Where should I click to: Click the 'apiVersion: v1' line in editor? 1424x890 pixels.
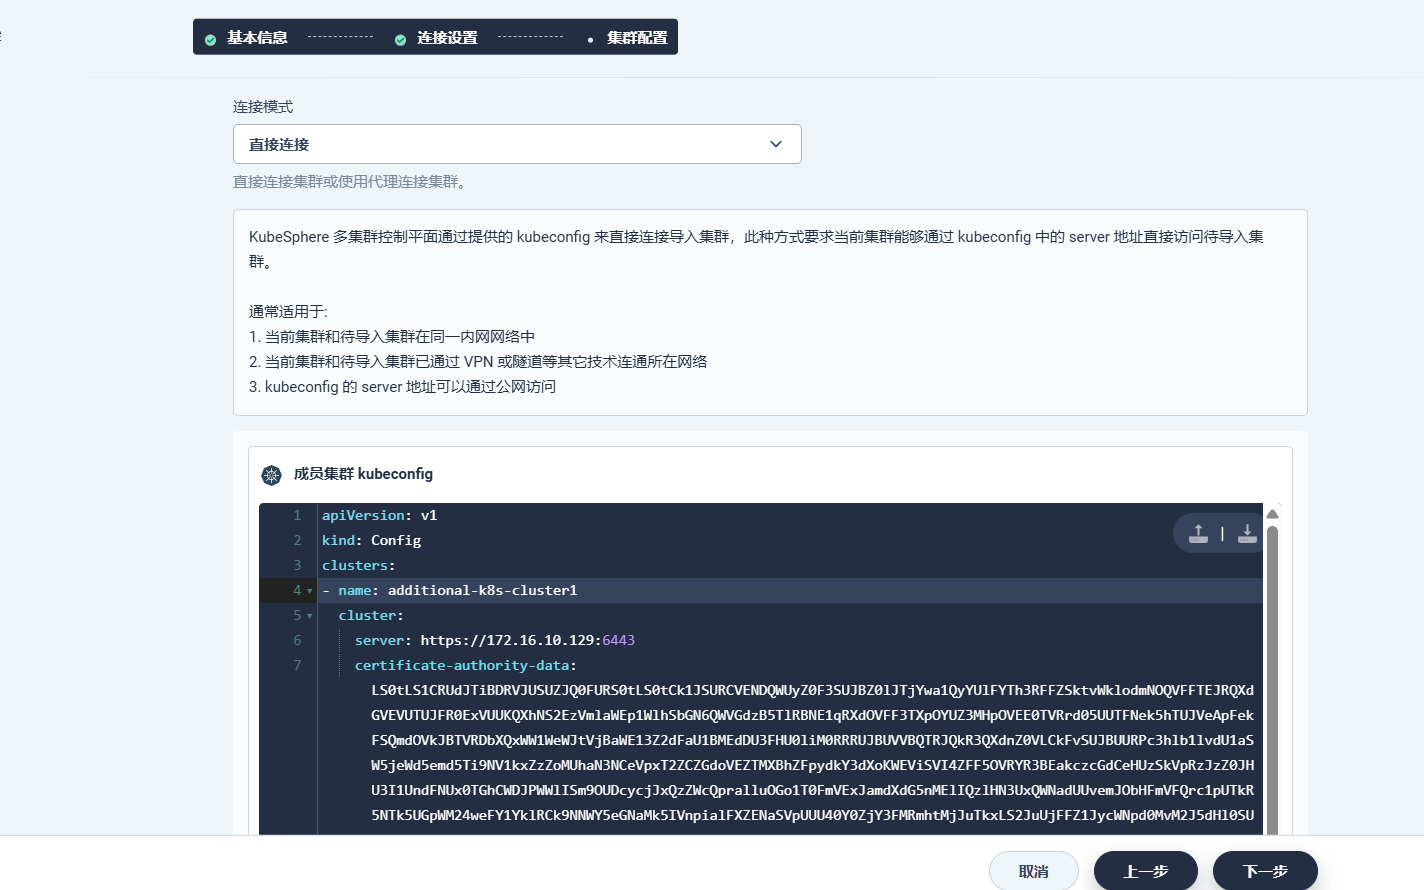379,515
